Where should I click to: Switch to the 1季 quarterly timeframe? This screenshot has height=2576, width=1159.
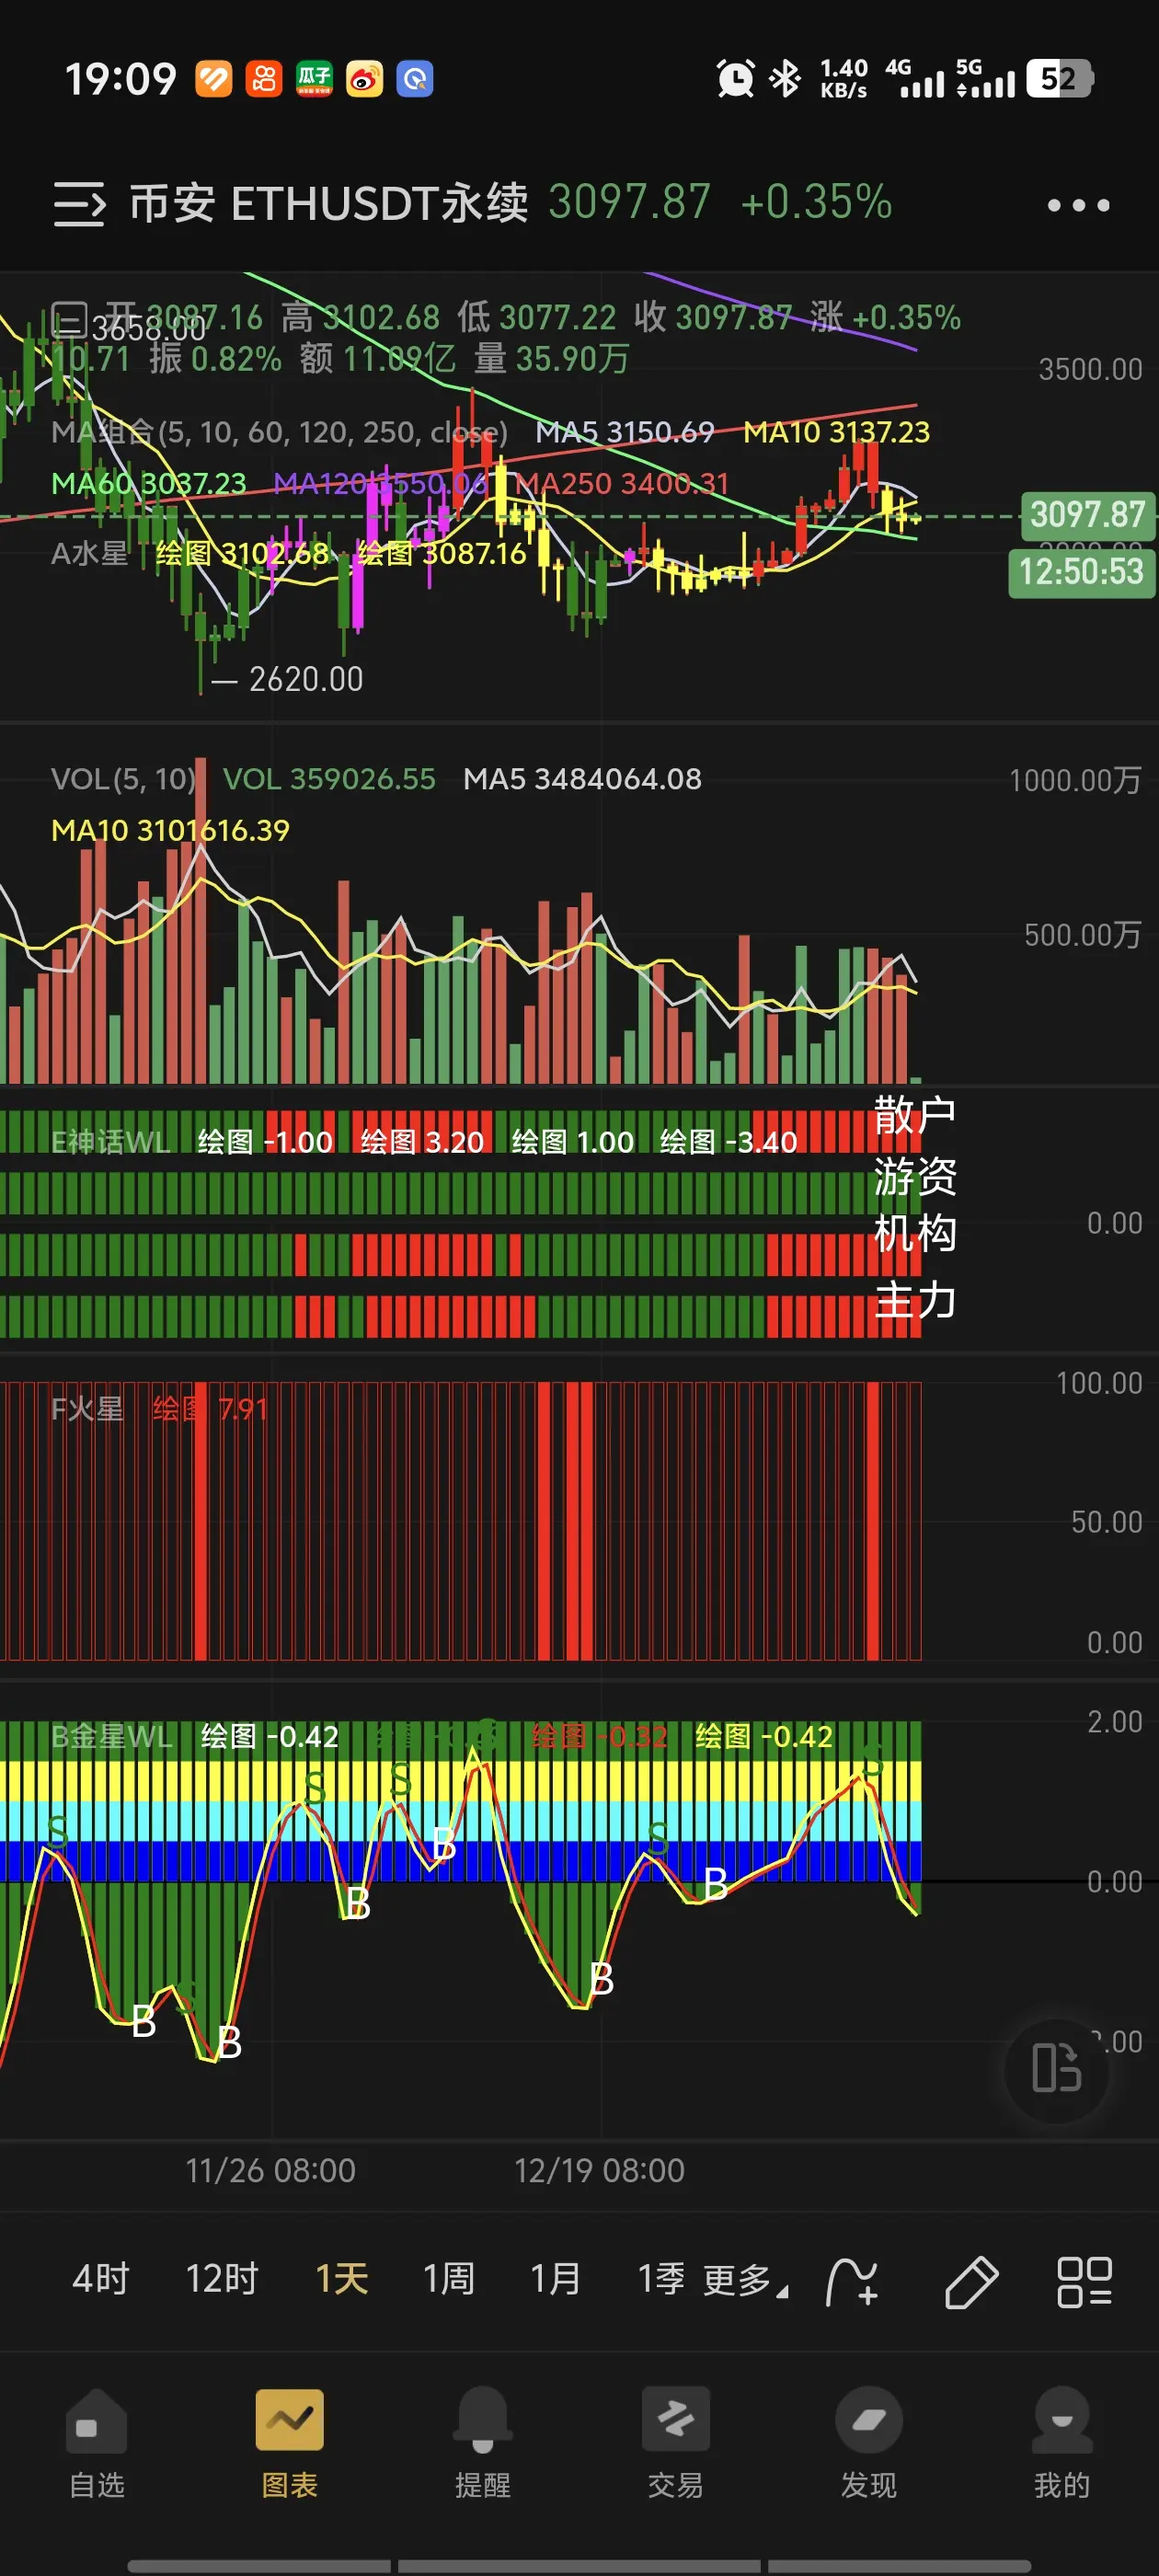point(662,2280)
